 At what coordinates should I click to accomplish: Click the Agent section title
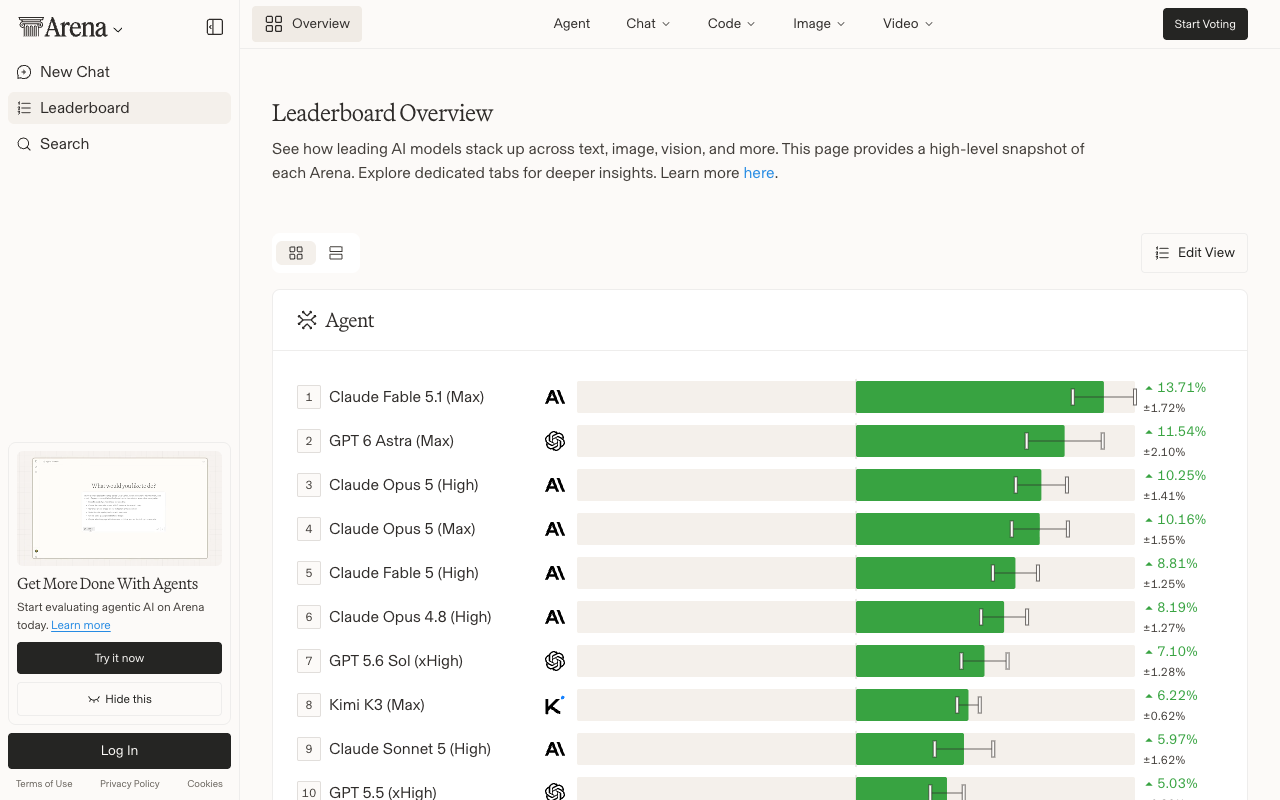point(350,321)
